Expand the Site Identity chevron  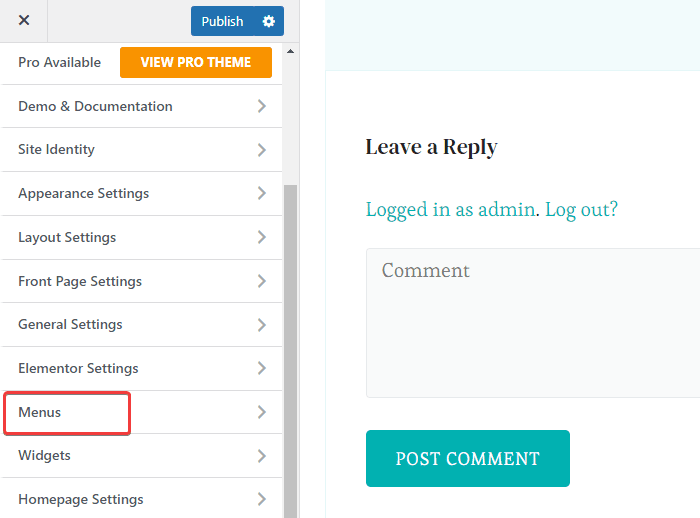pos(261,150)
